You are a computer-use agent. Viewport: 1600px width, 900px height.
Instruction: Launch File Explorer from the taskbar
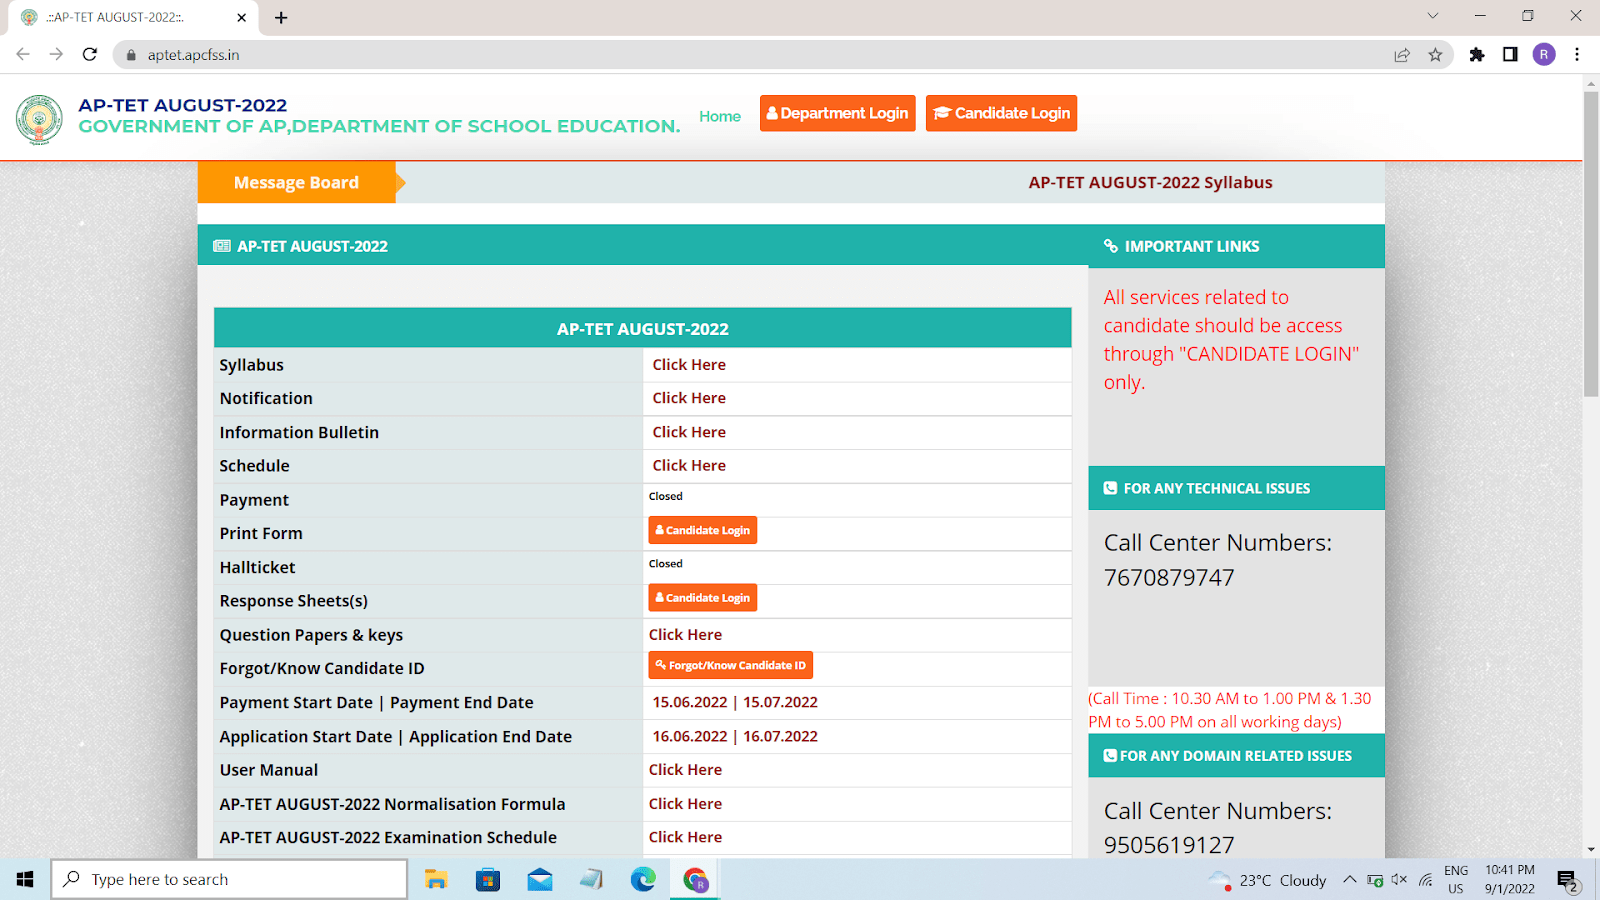click(436, 879)
